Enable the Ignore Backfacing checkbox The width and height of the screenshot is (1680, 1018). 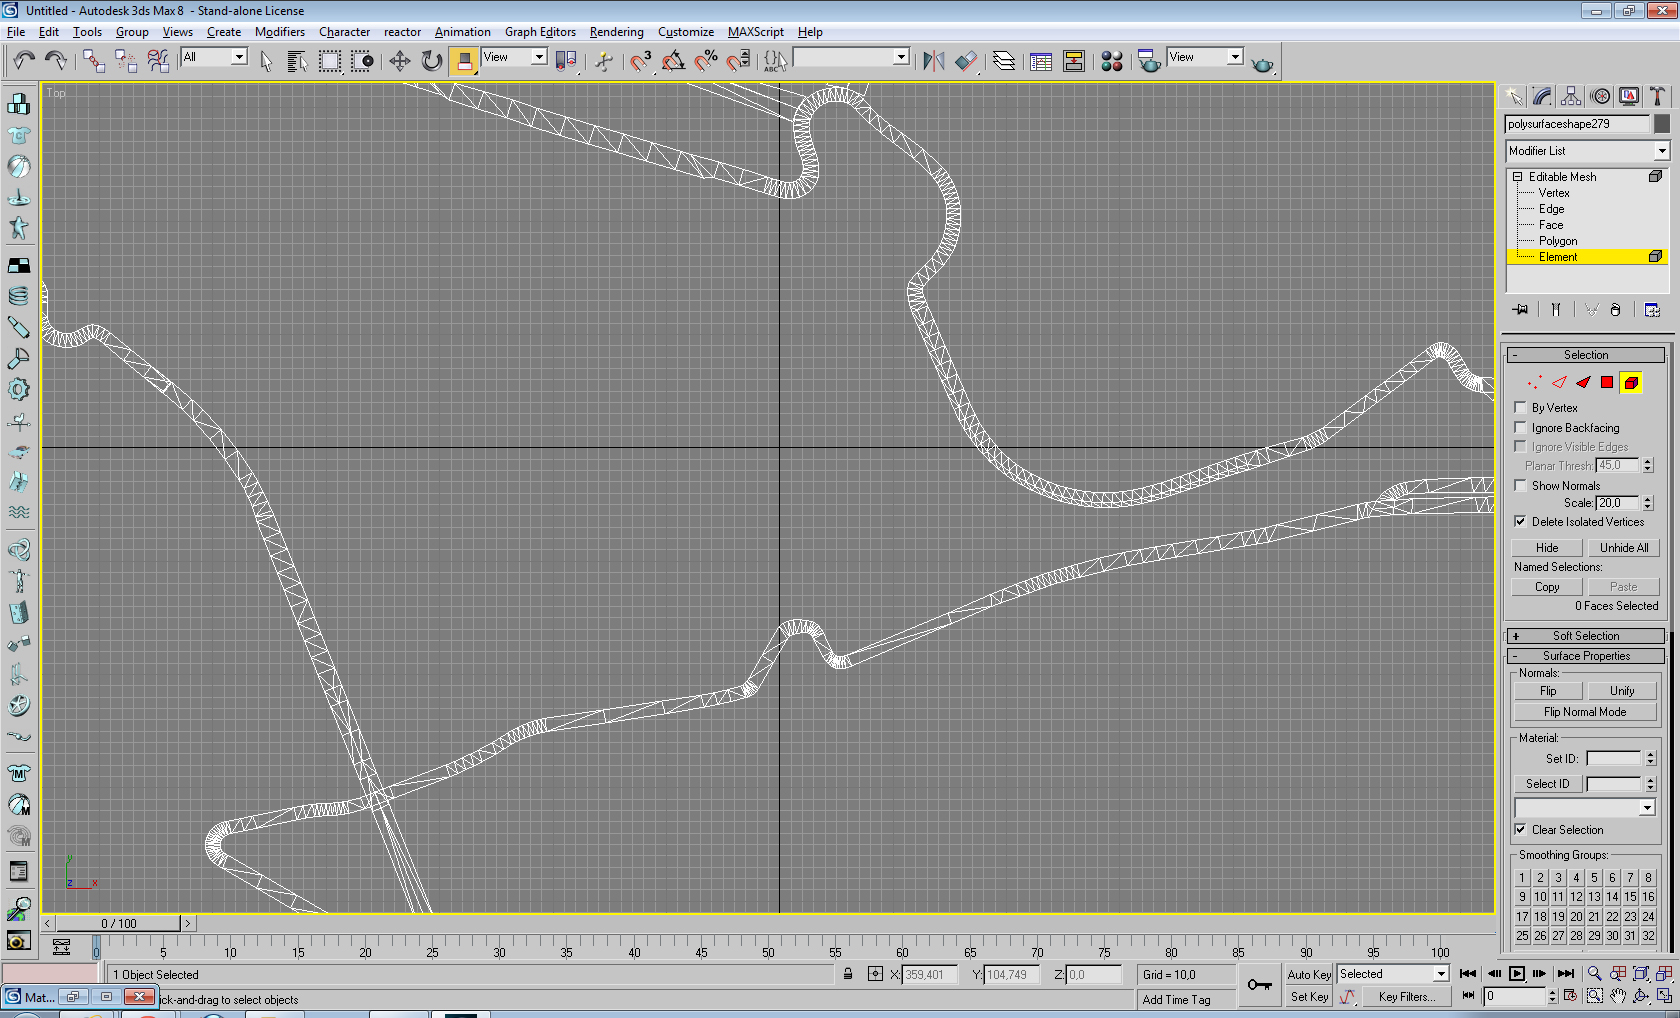1521,428
